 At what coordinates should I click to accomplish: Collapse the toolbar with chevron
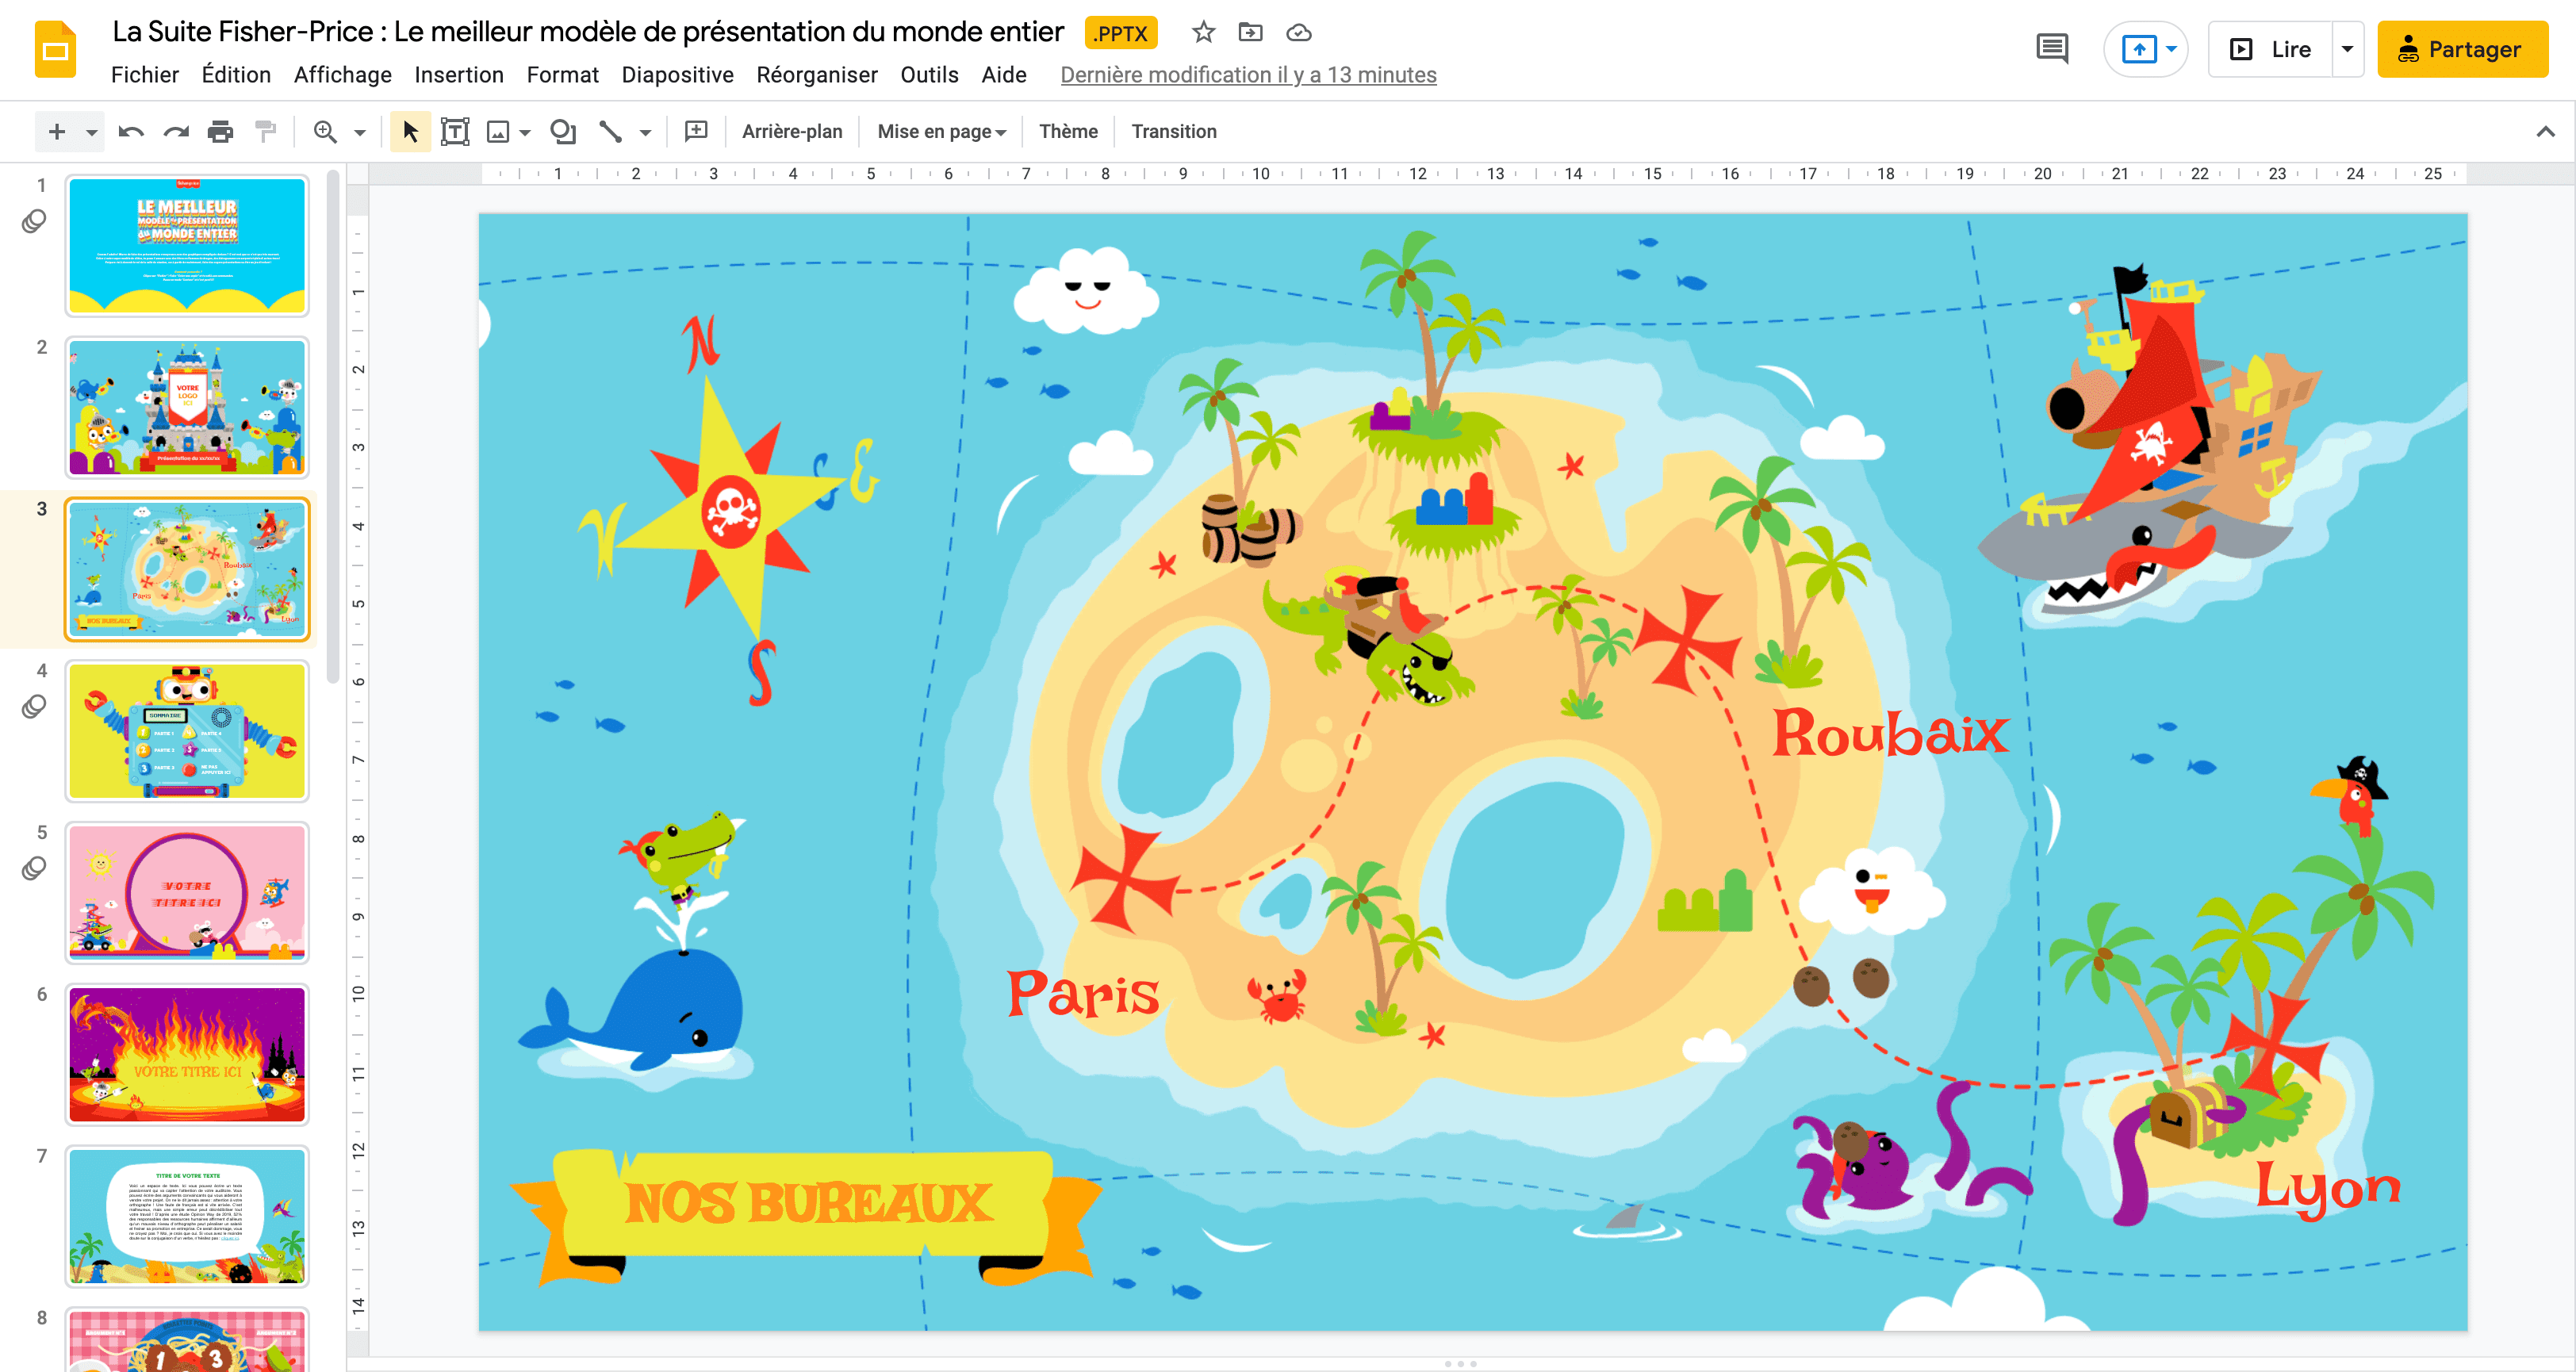click(x=2545, y=131)
